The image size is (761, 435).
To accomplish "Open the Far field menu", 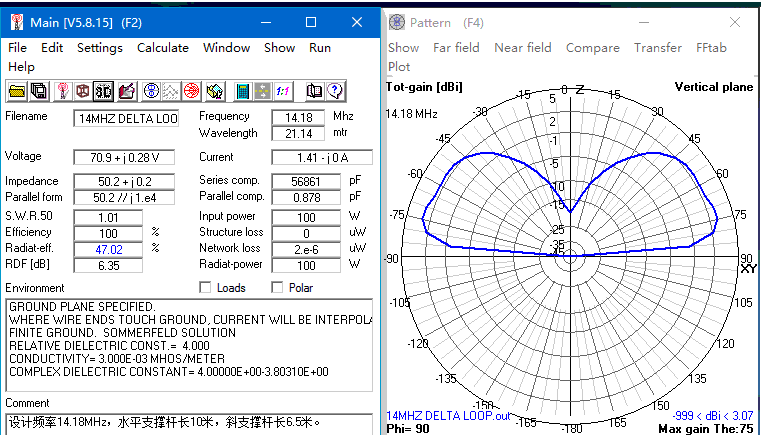I will pyautogui.click(x=456, y=48).
